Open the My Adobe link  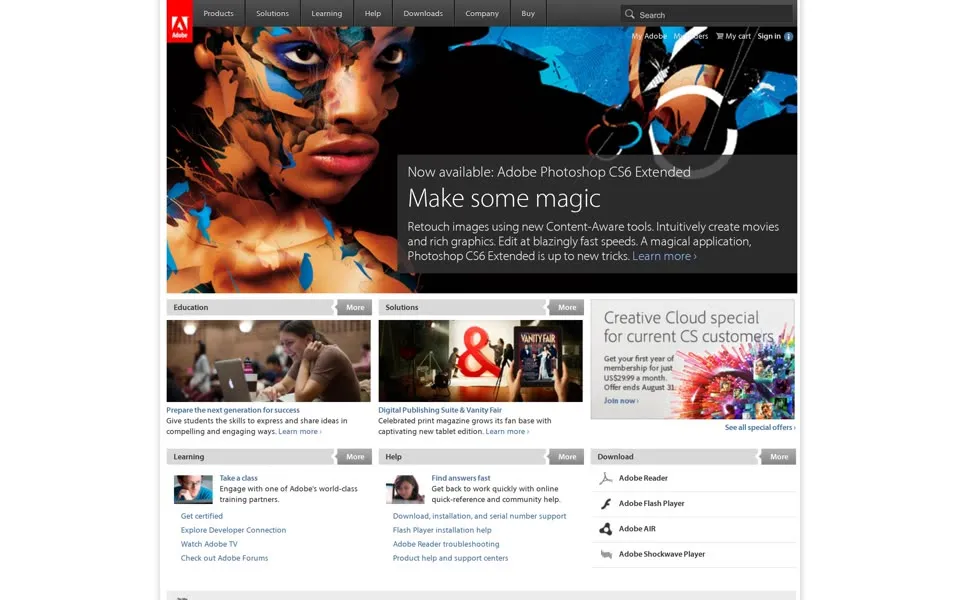[x=649, y=36]
